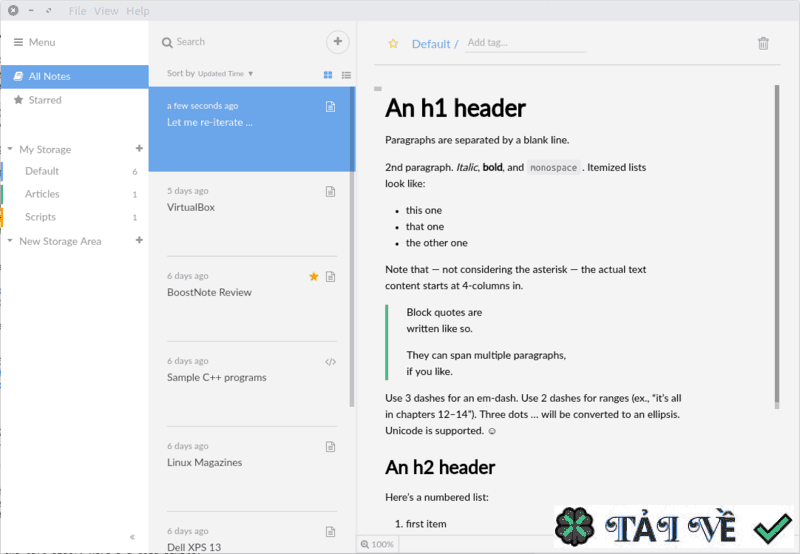The height and width of the screenshot is (554, 800).
Task: Click the star on BoostNote Review
Action: (x=314, y=276)
